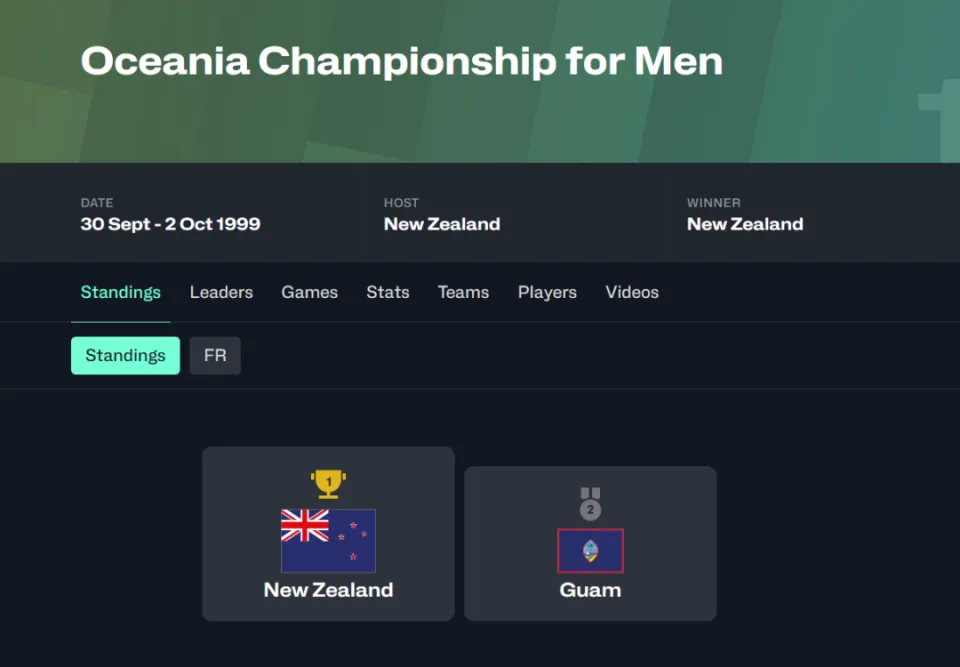Select the Players tab
The height and width of the screenshot is (667, 960).
547,292
